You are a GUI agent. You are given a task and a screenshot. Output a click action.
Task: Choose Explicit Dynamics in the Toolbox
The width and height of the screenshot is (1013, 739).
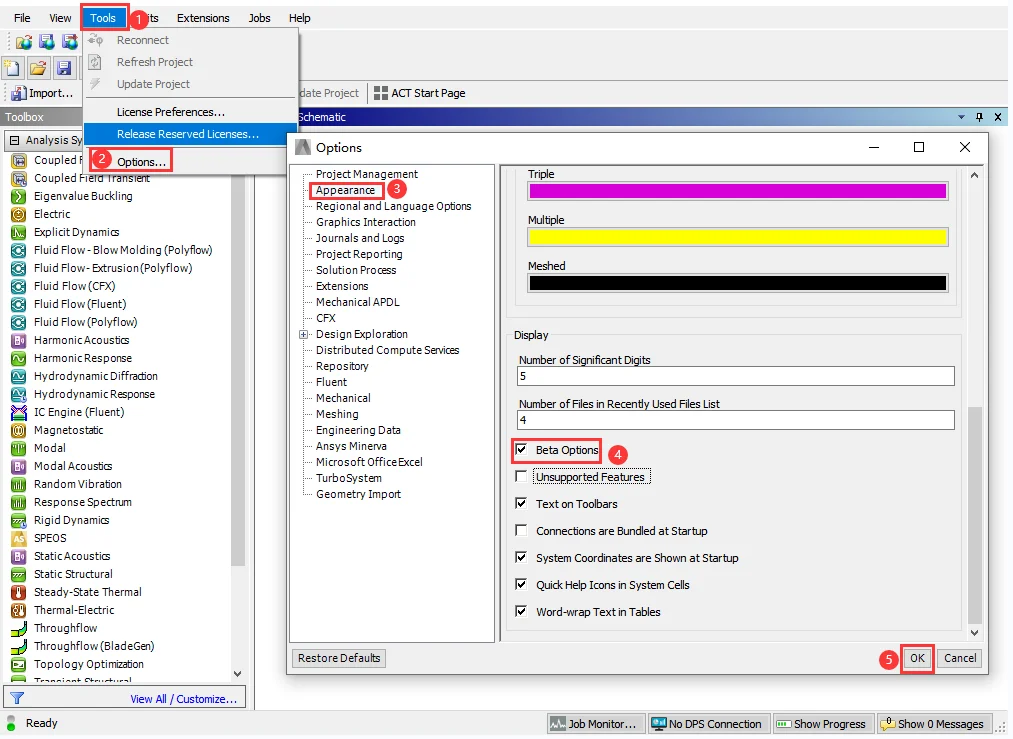(76, 233)
